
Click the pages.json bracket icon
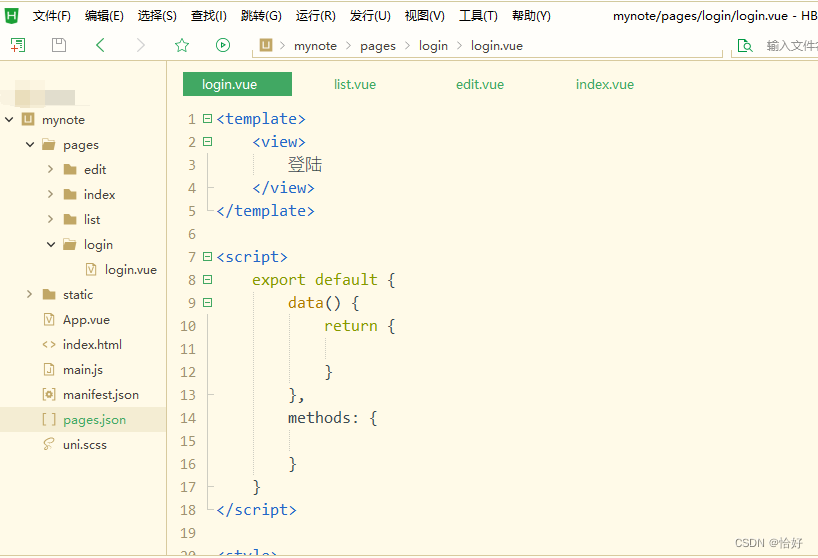[49, 420]
